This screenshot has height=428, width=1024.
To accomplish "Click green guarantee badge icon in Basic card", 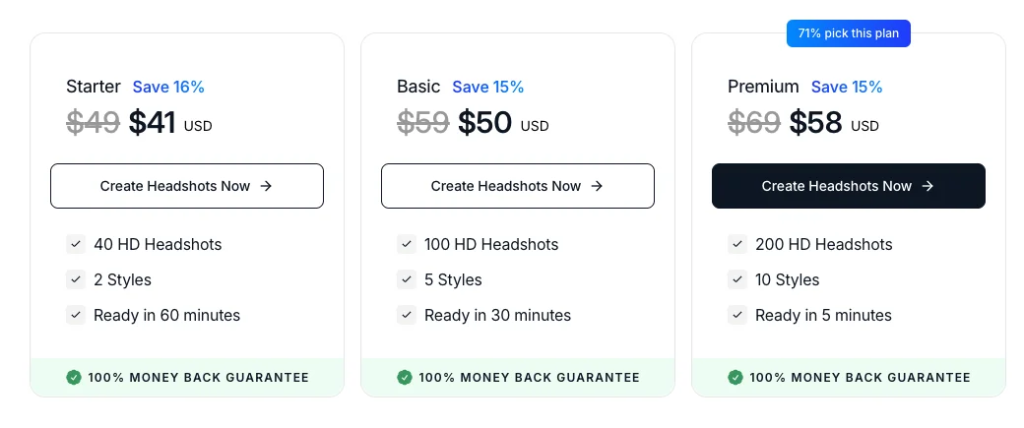I will coord(404,377).
